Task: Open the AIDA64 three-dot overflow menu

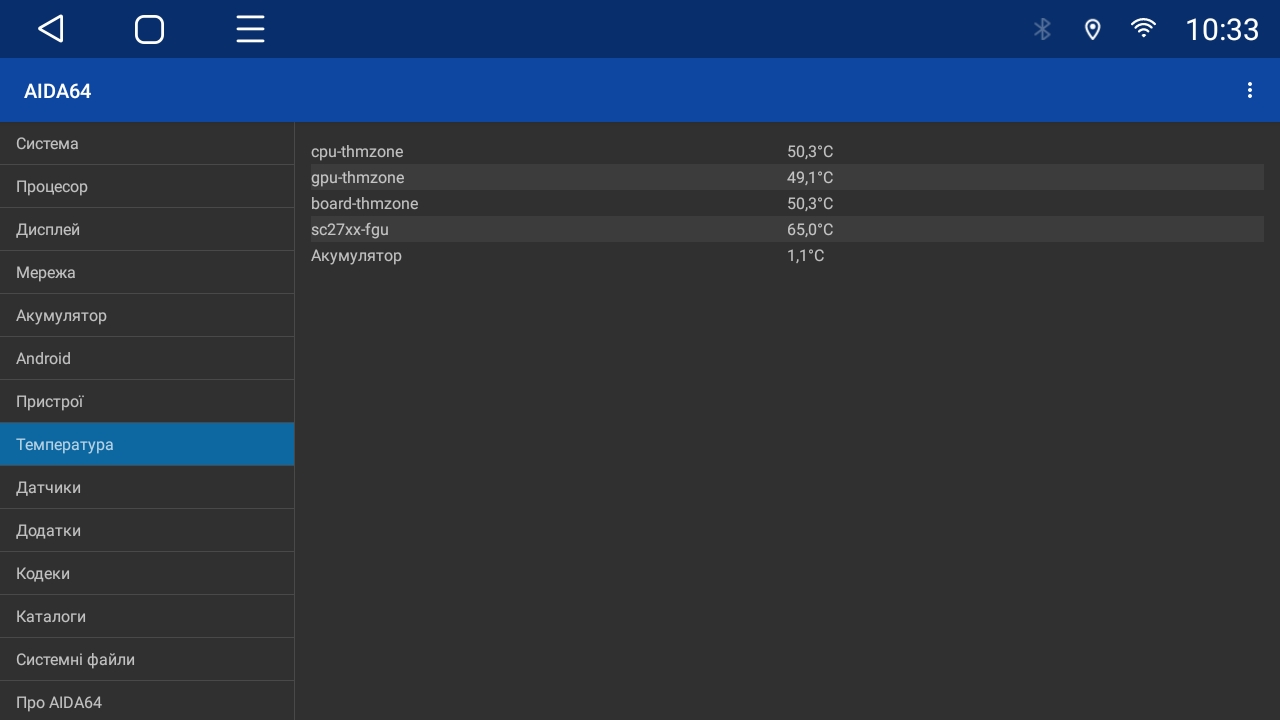Action: click(1249, 90)
